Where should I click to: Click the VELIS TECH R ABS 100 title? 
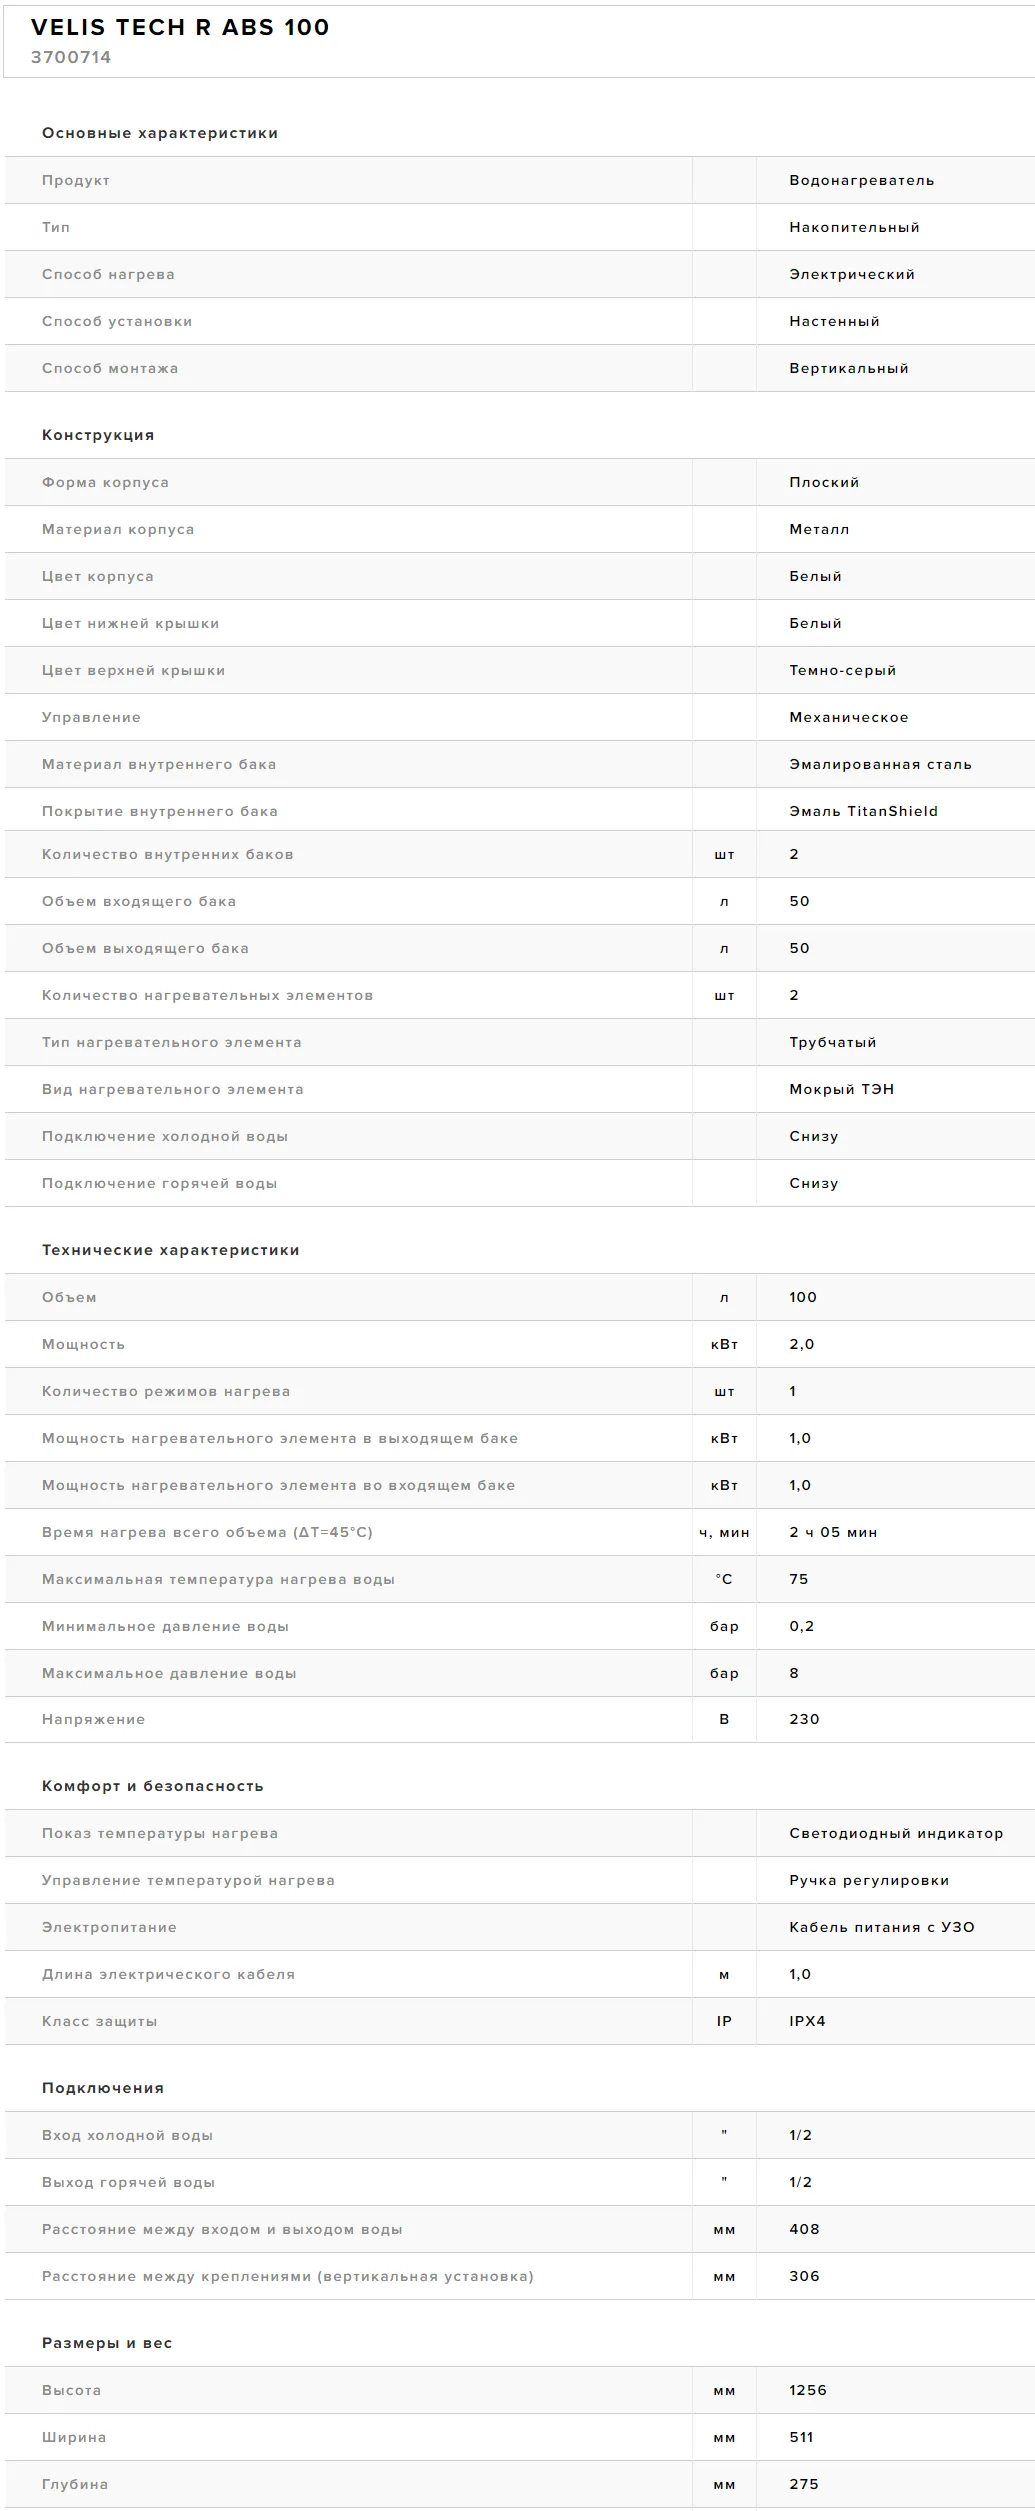click(180, 28)
